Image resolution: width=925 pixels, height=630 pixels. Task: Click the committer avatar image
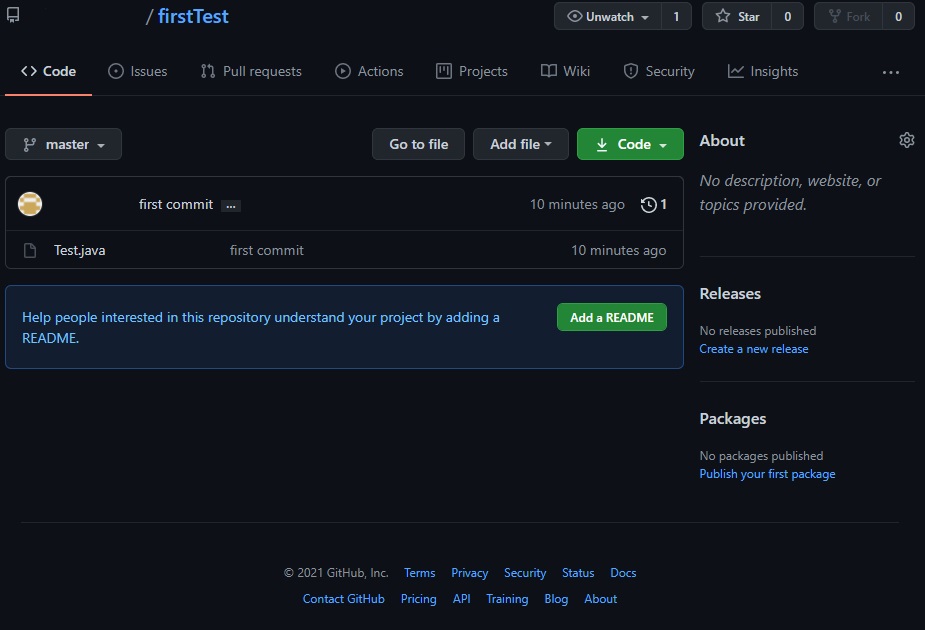[x=30, y=204]
